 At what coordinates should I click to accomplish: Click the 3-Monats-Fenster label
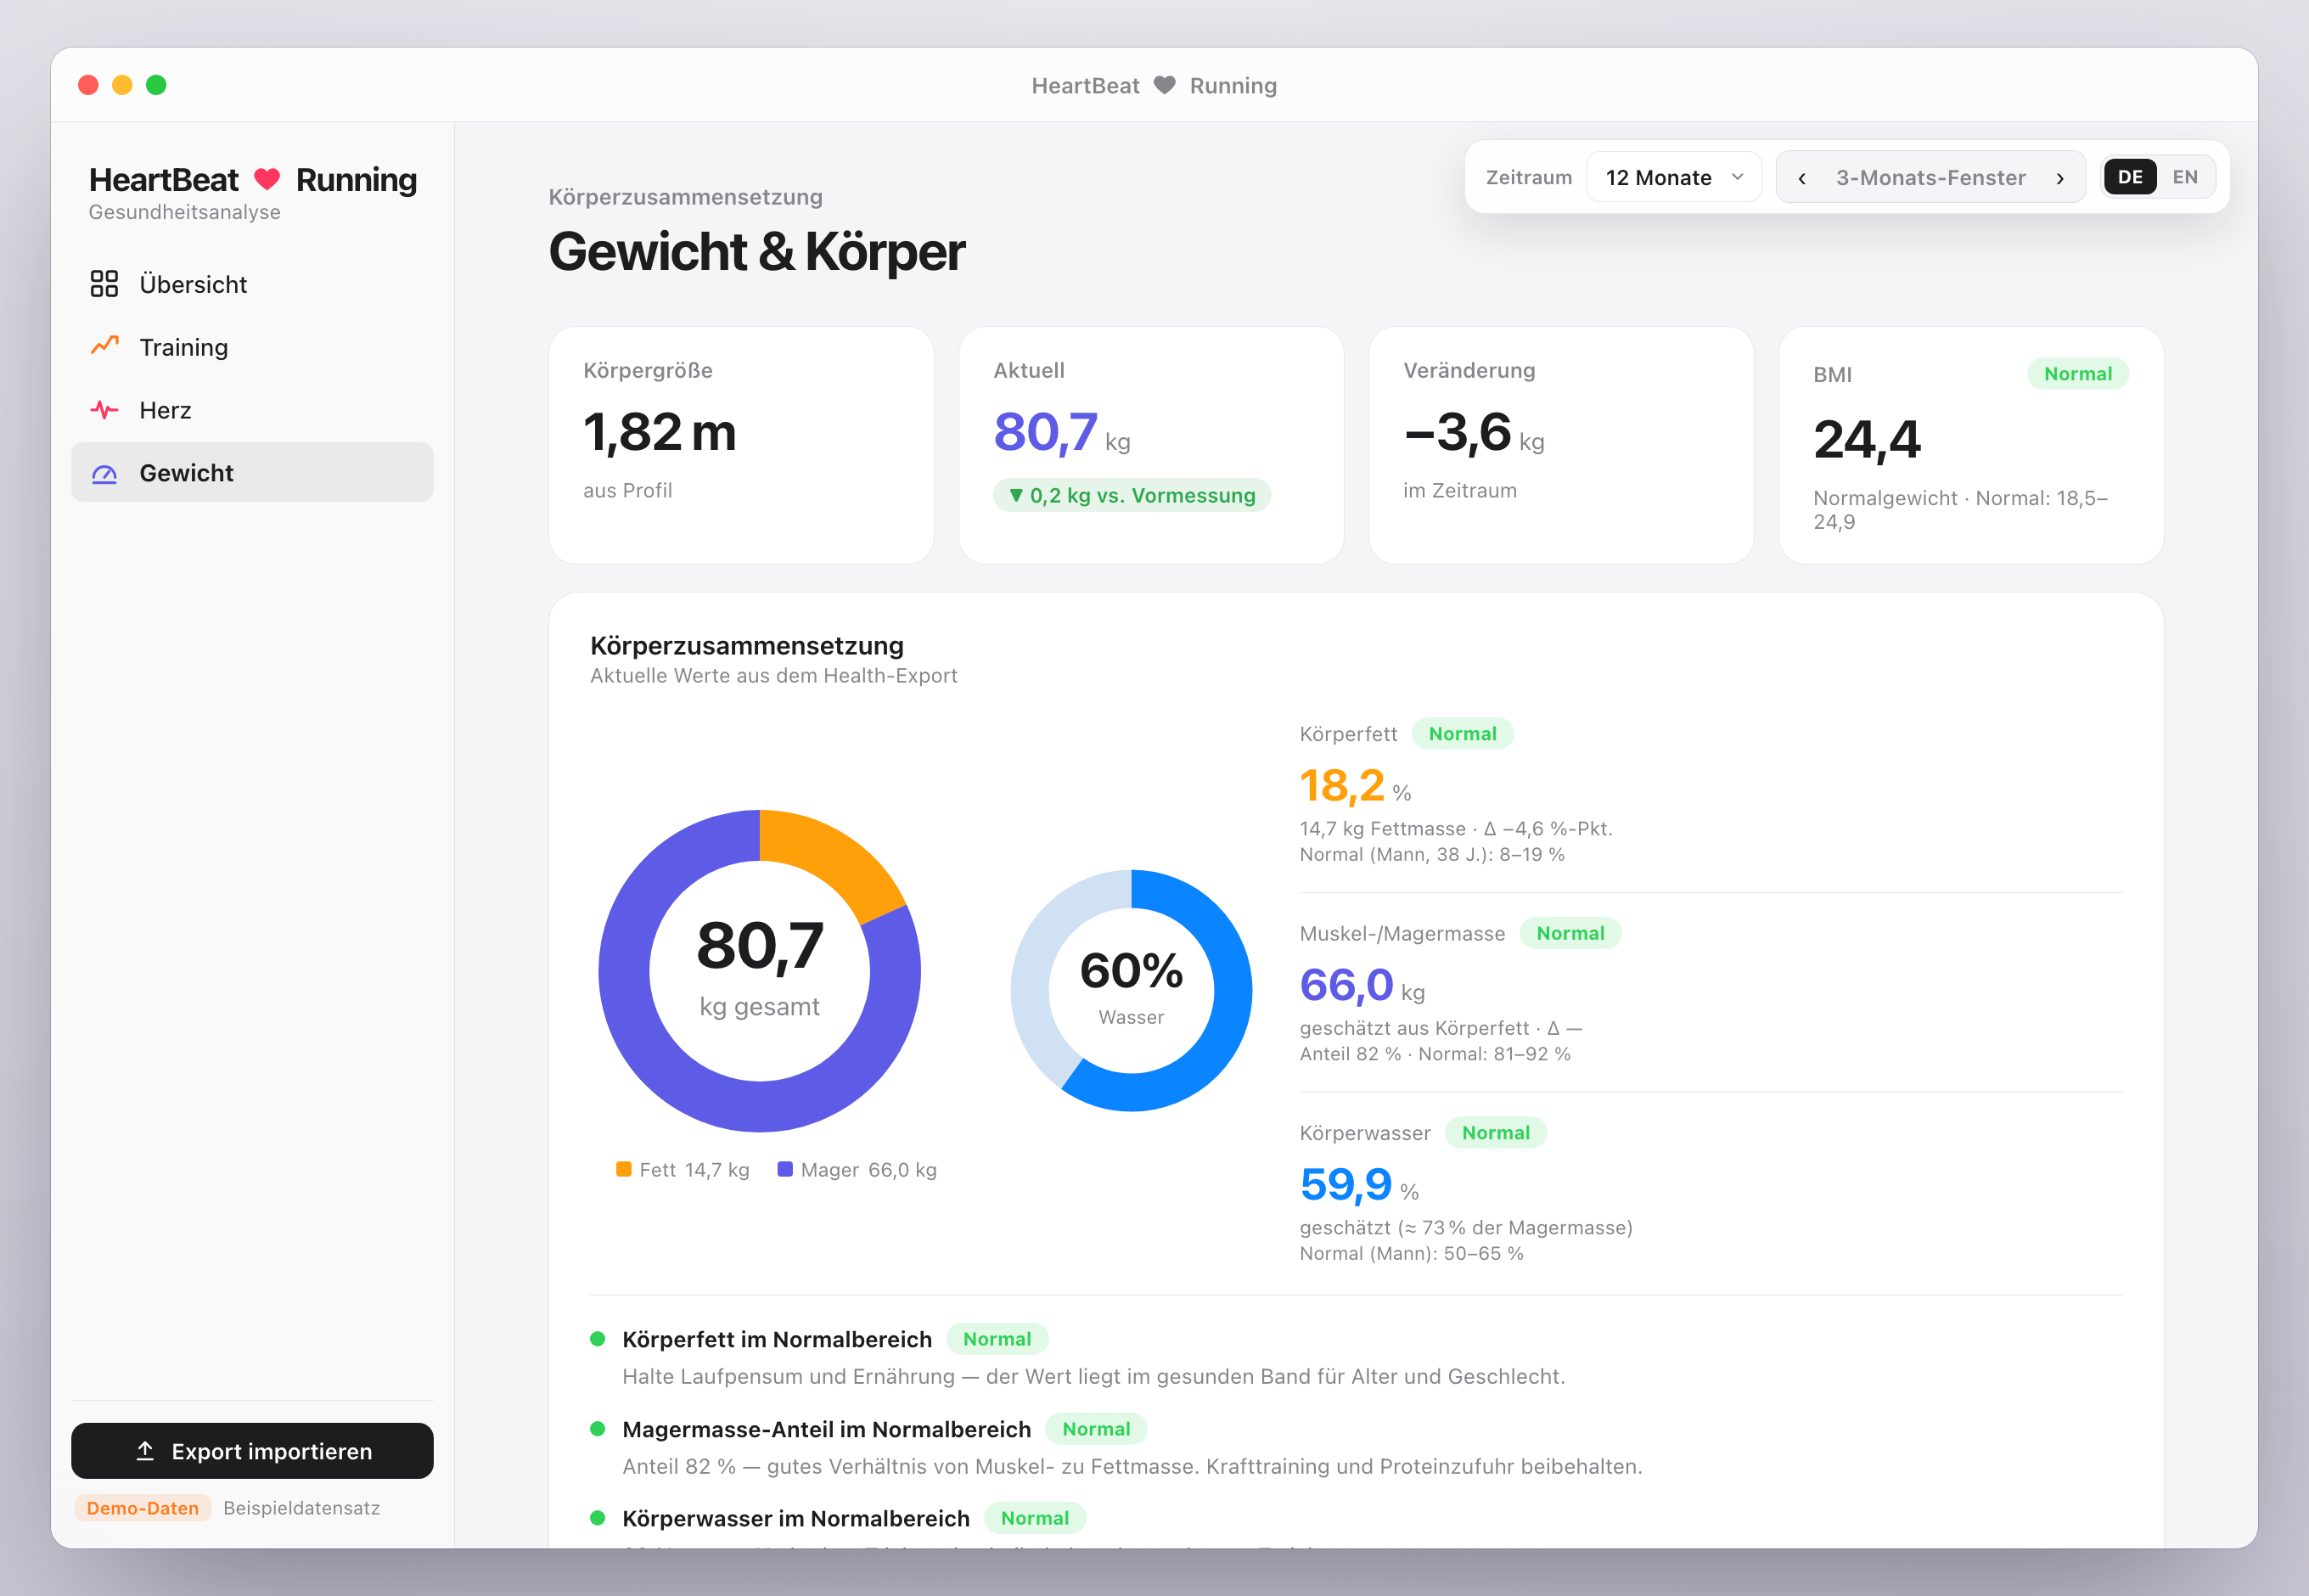tap(1930, 177)
